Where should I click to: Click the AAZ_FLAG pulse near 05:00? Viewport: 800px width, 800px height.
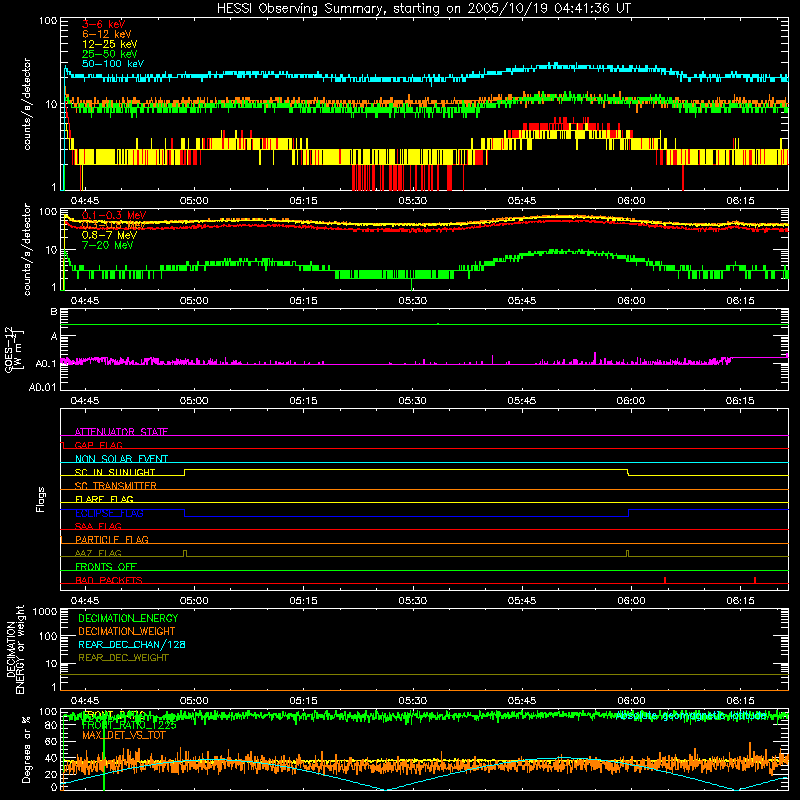(x=185, y=553)
